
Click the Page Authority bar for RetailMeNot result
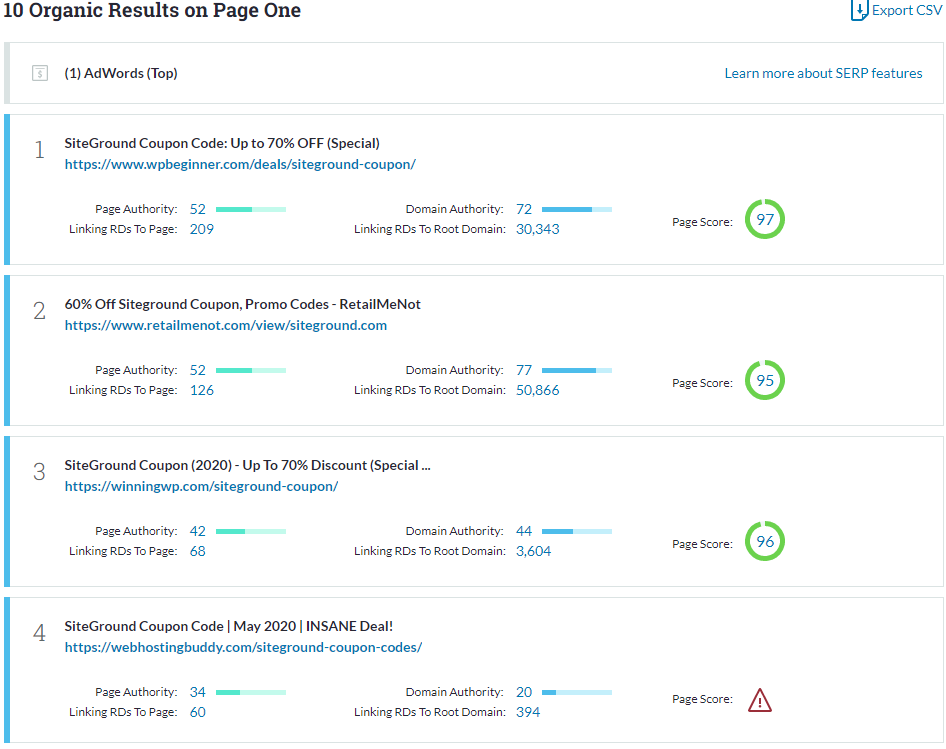point(251,371)
